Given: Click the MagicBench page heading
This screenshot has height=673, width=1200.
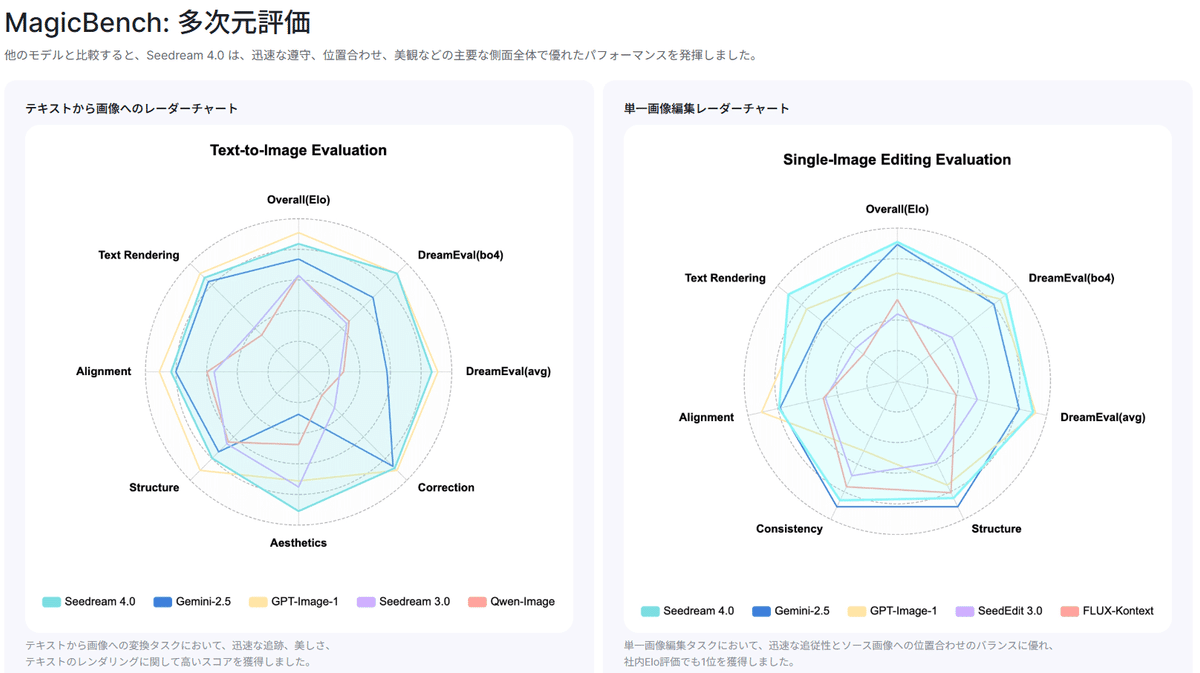Looking at the screenshot, I should (x=158, y=22).
